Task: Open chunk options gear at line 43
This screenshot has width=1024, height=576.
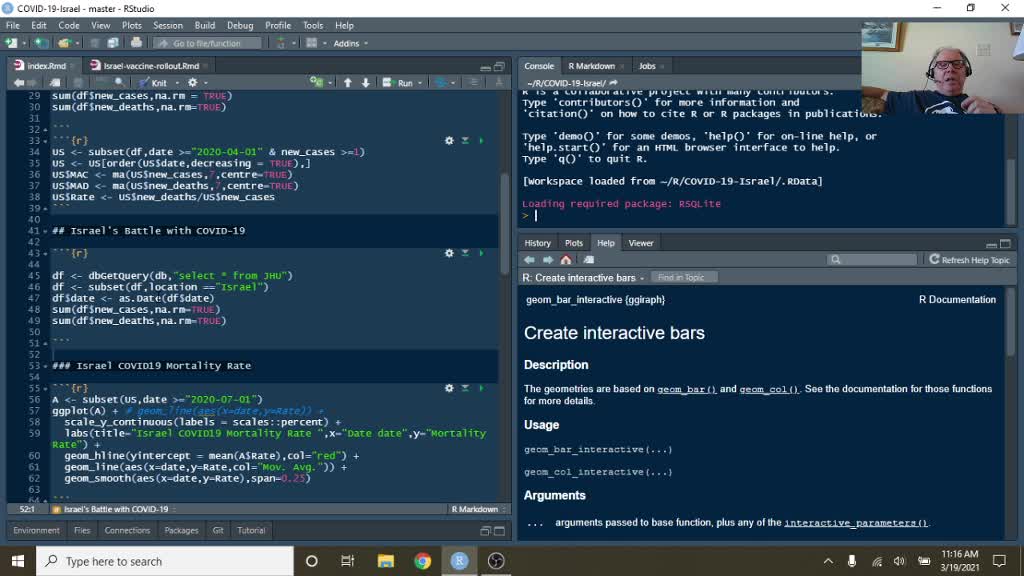Action: [x=449, y=253]
